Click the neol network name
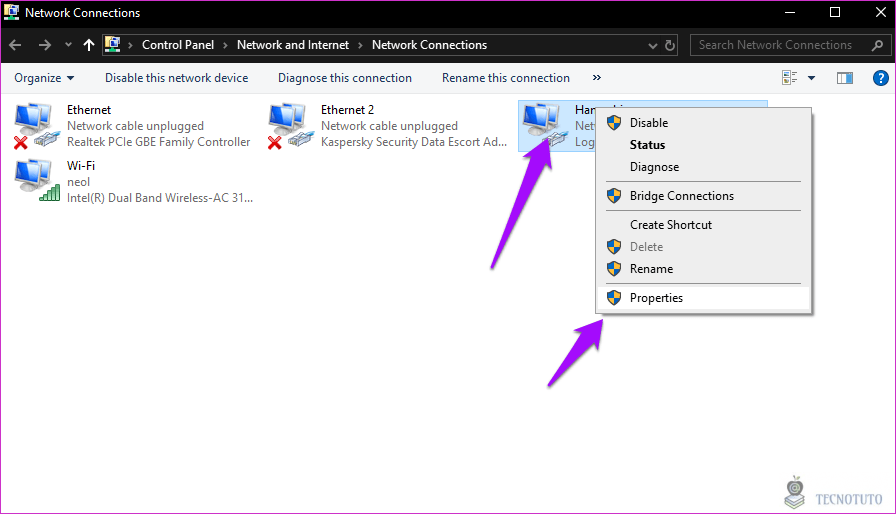The image size is (896, 514). [x=78, y=182]
